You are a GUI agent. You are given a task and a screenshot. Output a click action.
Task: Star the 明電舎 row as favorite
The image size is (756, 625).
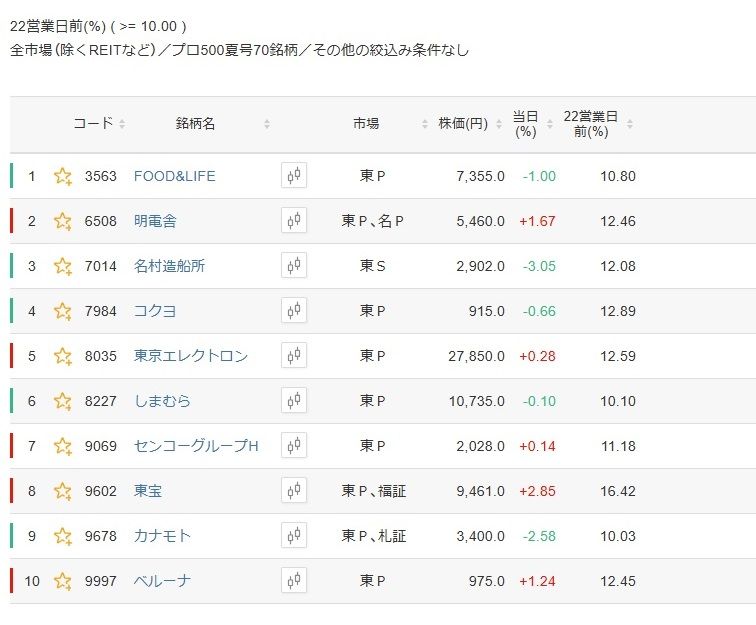click(x=63, y=221)
